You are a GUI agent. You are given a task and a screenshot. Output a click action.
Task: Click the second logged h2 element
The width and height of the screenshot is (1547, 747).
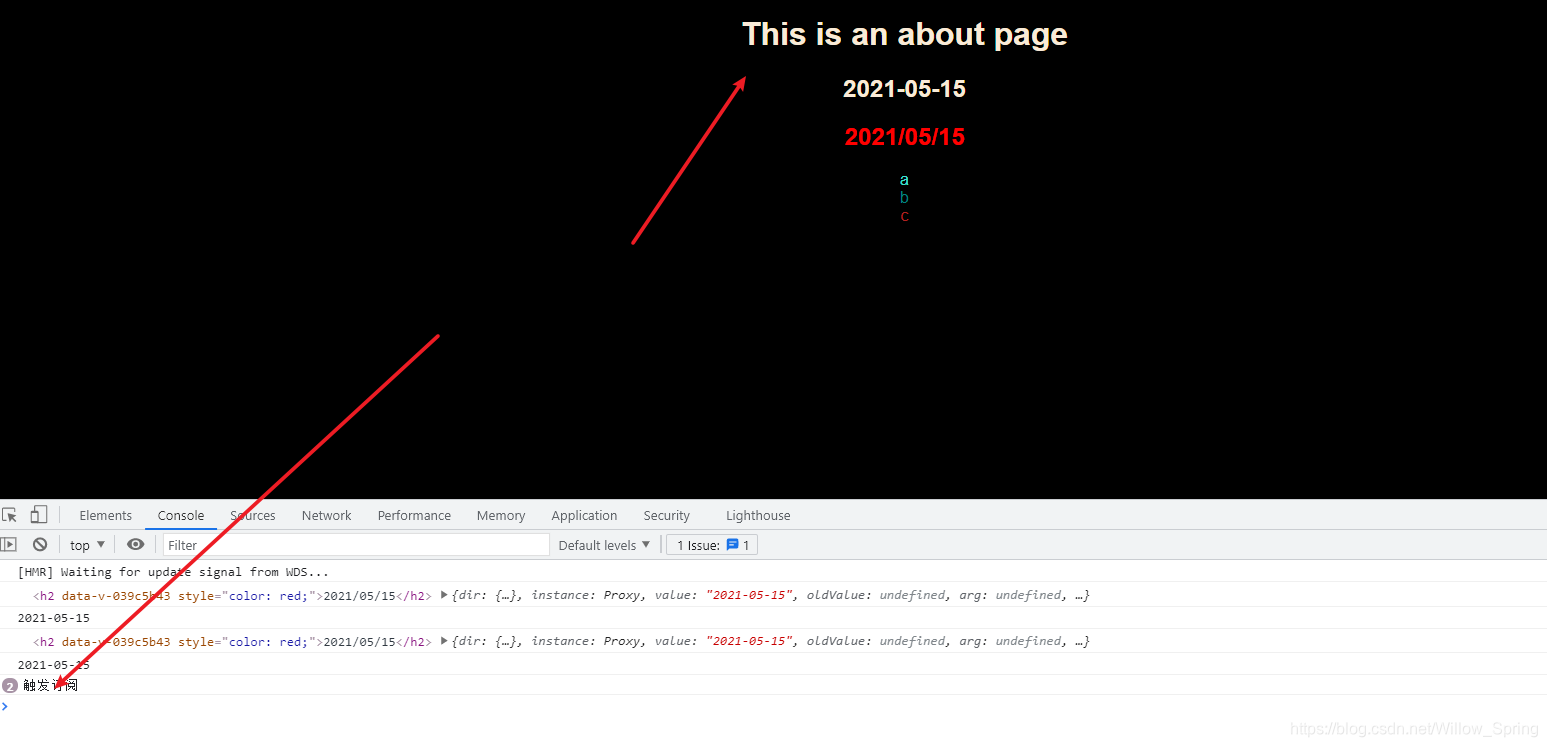click(x=232, y=641)
